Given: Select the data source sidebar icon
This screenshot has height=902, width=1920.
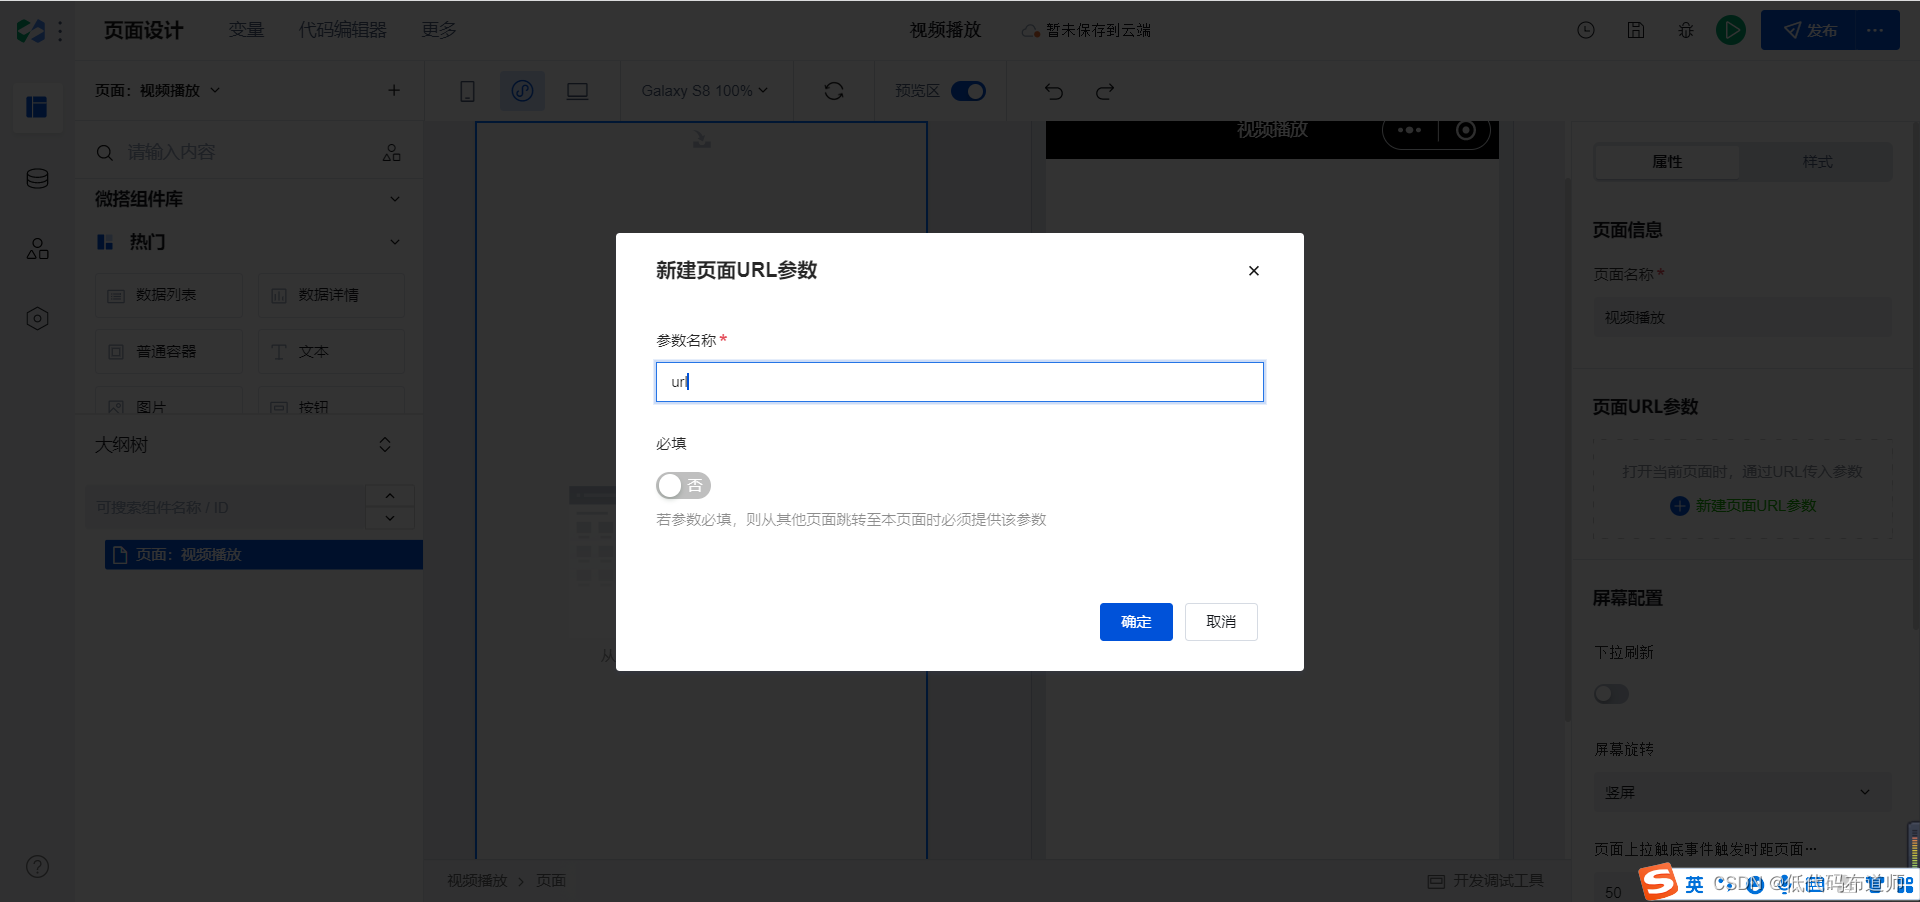Looking at the screenshot, I should [x=37, y=179].
